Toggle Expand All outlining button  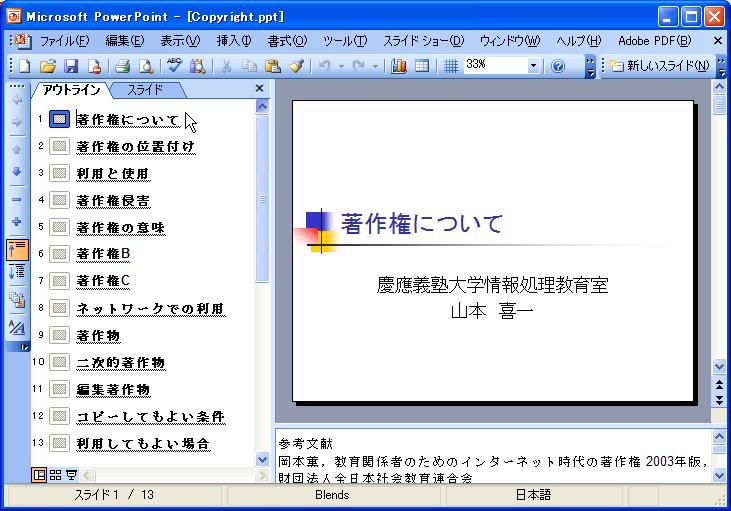pyautogui.click(x=17, y=272)
